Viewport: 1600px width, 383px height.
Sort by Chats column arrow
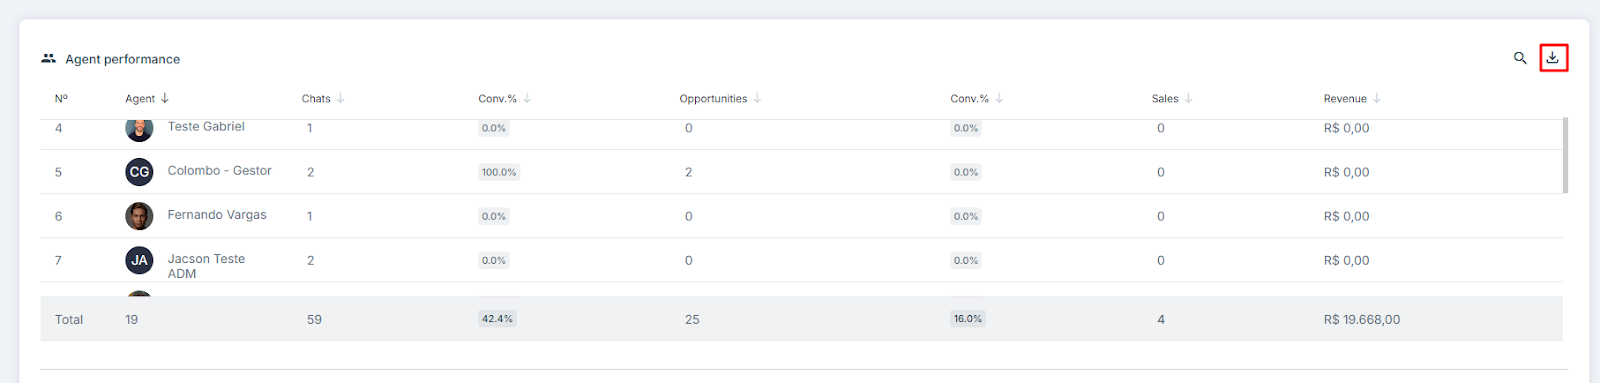click(x=340, y=98)
